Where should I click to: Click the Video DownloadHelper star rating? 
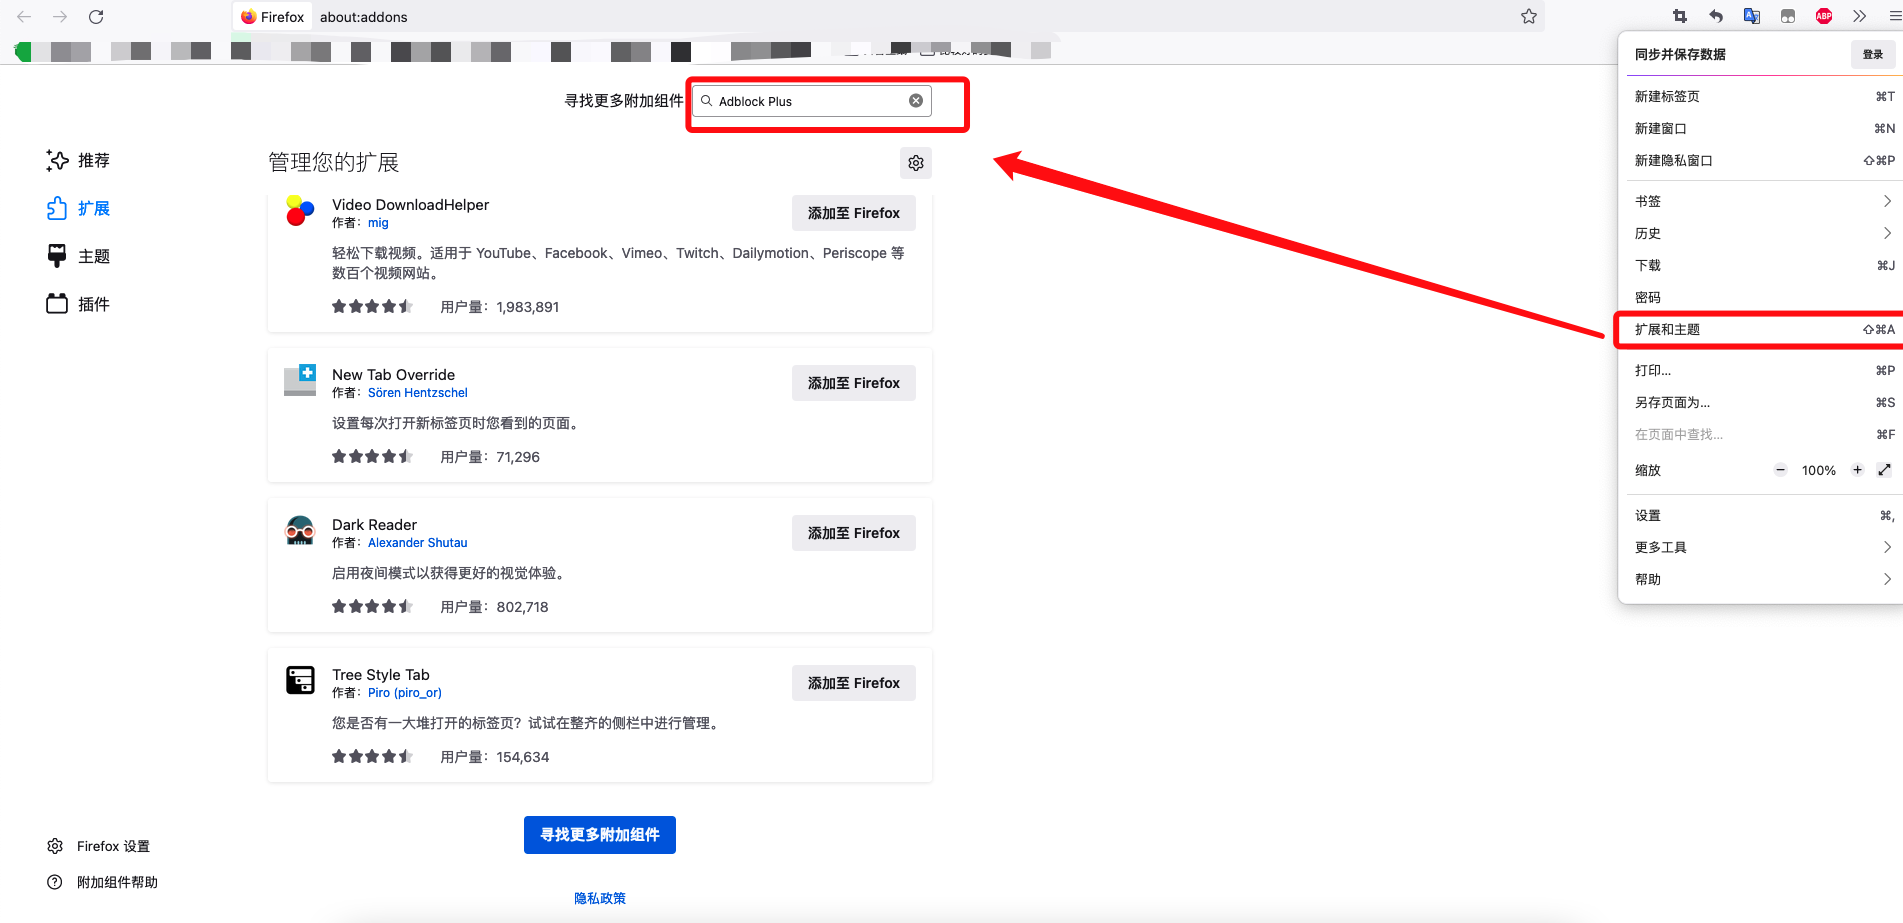click(x=372, y=307)
